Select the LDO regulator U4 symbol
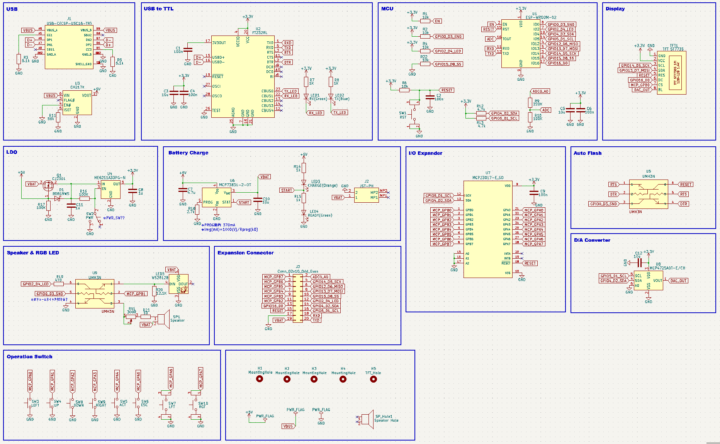The height and width of the screenshot is (444, 720). [110, 186]
